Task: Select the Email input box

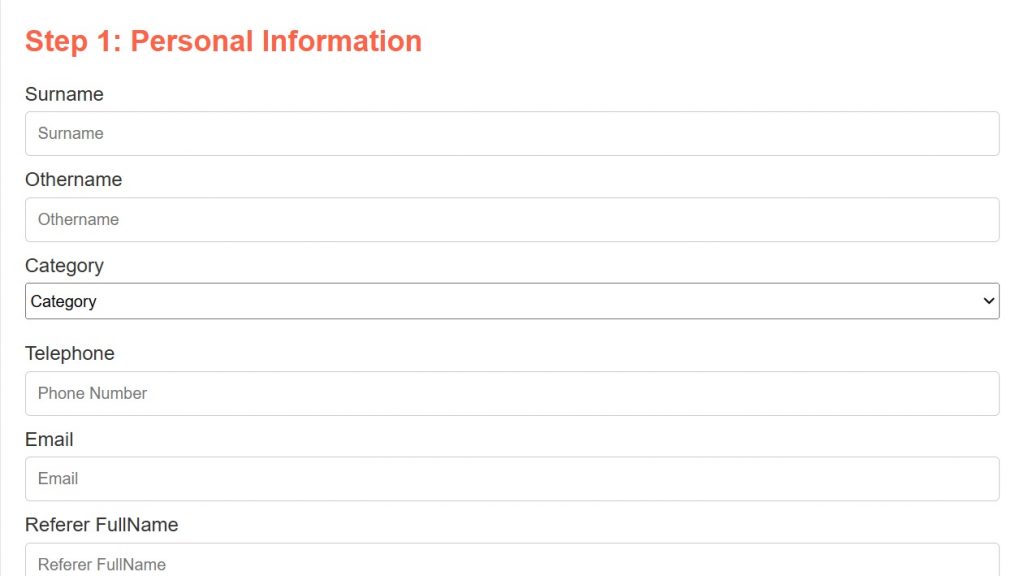Action: click(x=512, y=478)
